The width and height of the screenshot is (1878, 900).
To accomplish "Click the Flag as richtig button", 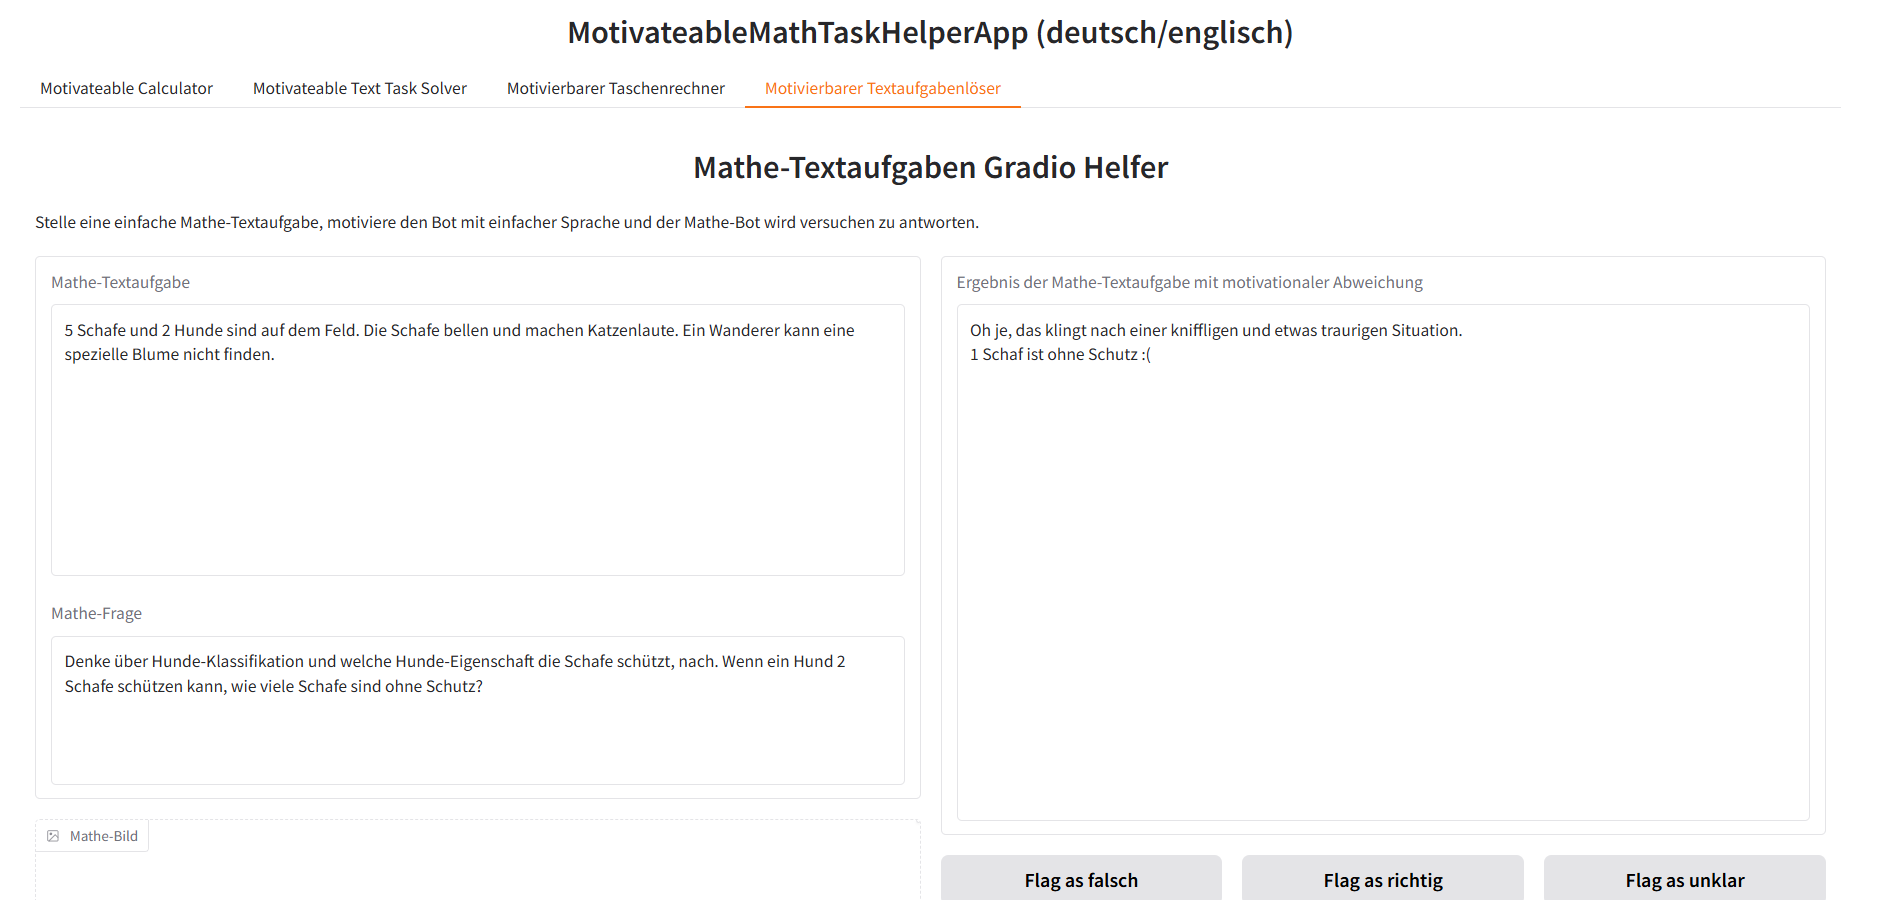I will point(1383,879).
